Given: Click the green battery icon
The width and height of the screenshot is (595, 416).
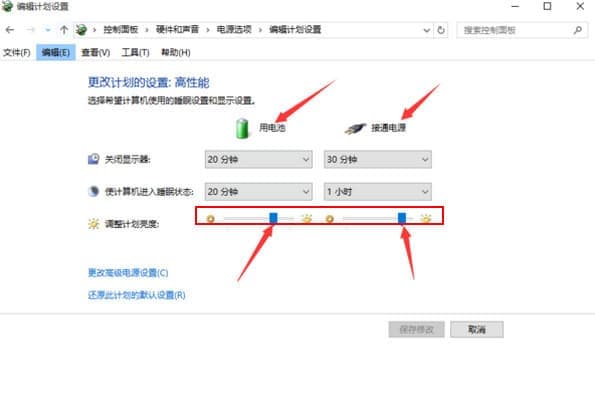Looking at the screenshot, I should pos(242,128).
